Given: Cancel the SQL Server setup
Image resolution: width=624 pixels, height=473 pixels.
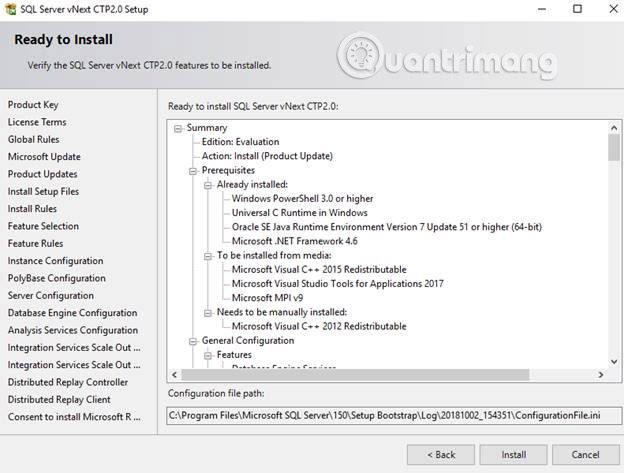Looking at the screenshot, I should [x=585, y=455].
